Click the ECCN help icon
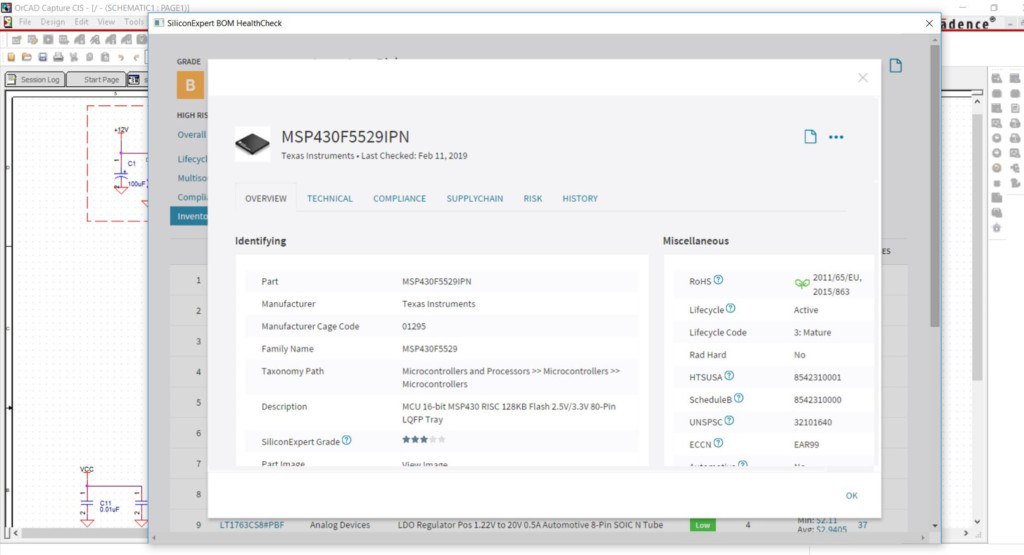The height and width of the screenshot is (555, 1024). 718,443
